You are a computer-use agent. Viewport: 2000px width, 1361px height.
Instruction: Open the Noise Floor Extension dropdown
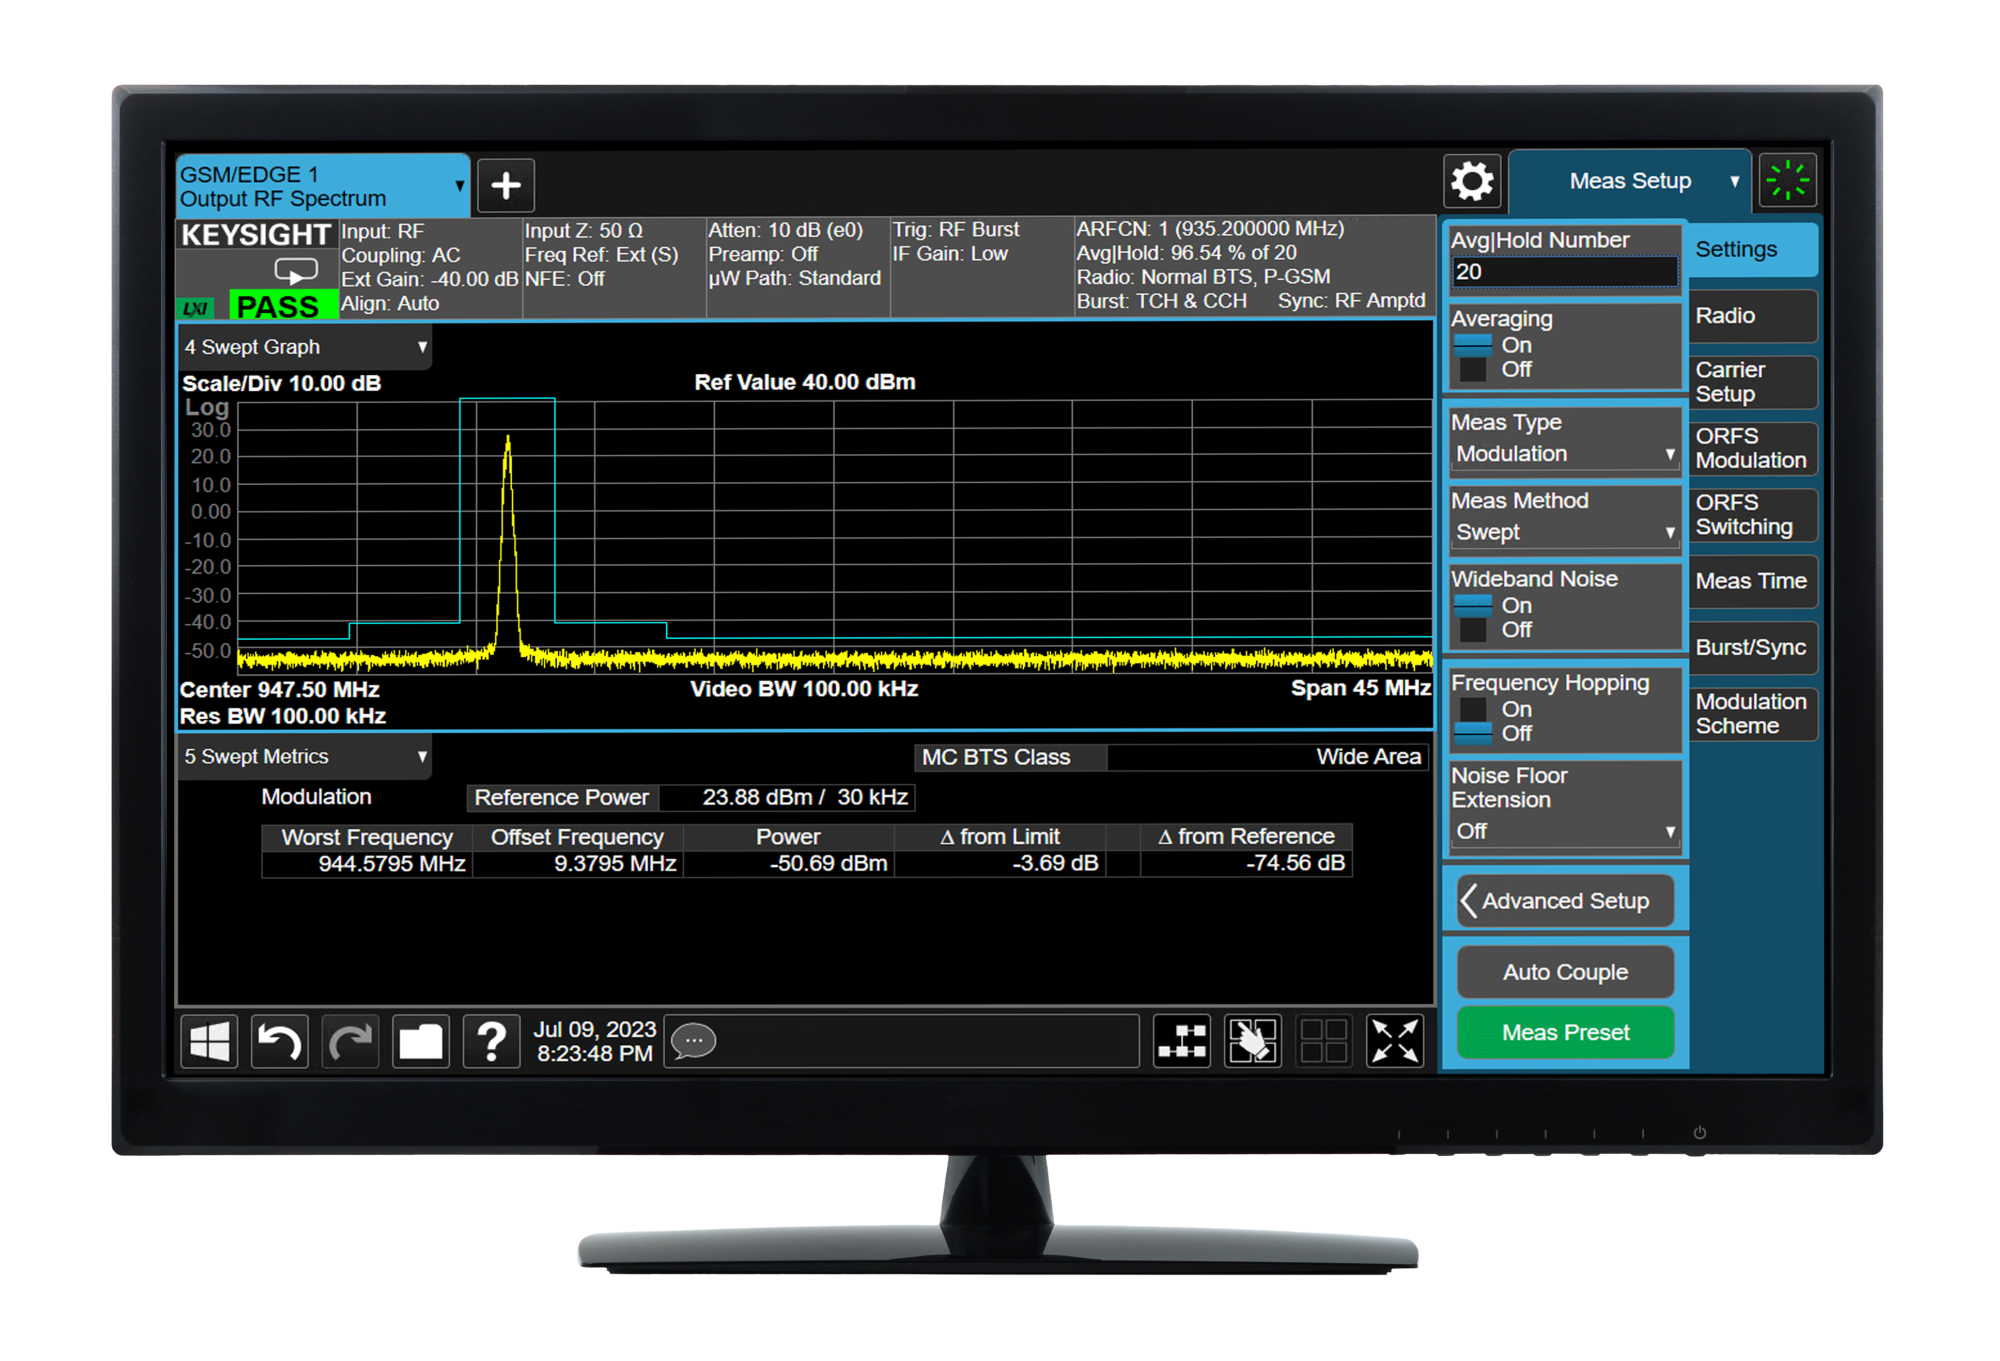[1564, 831]
